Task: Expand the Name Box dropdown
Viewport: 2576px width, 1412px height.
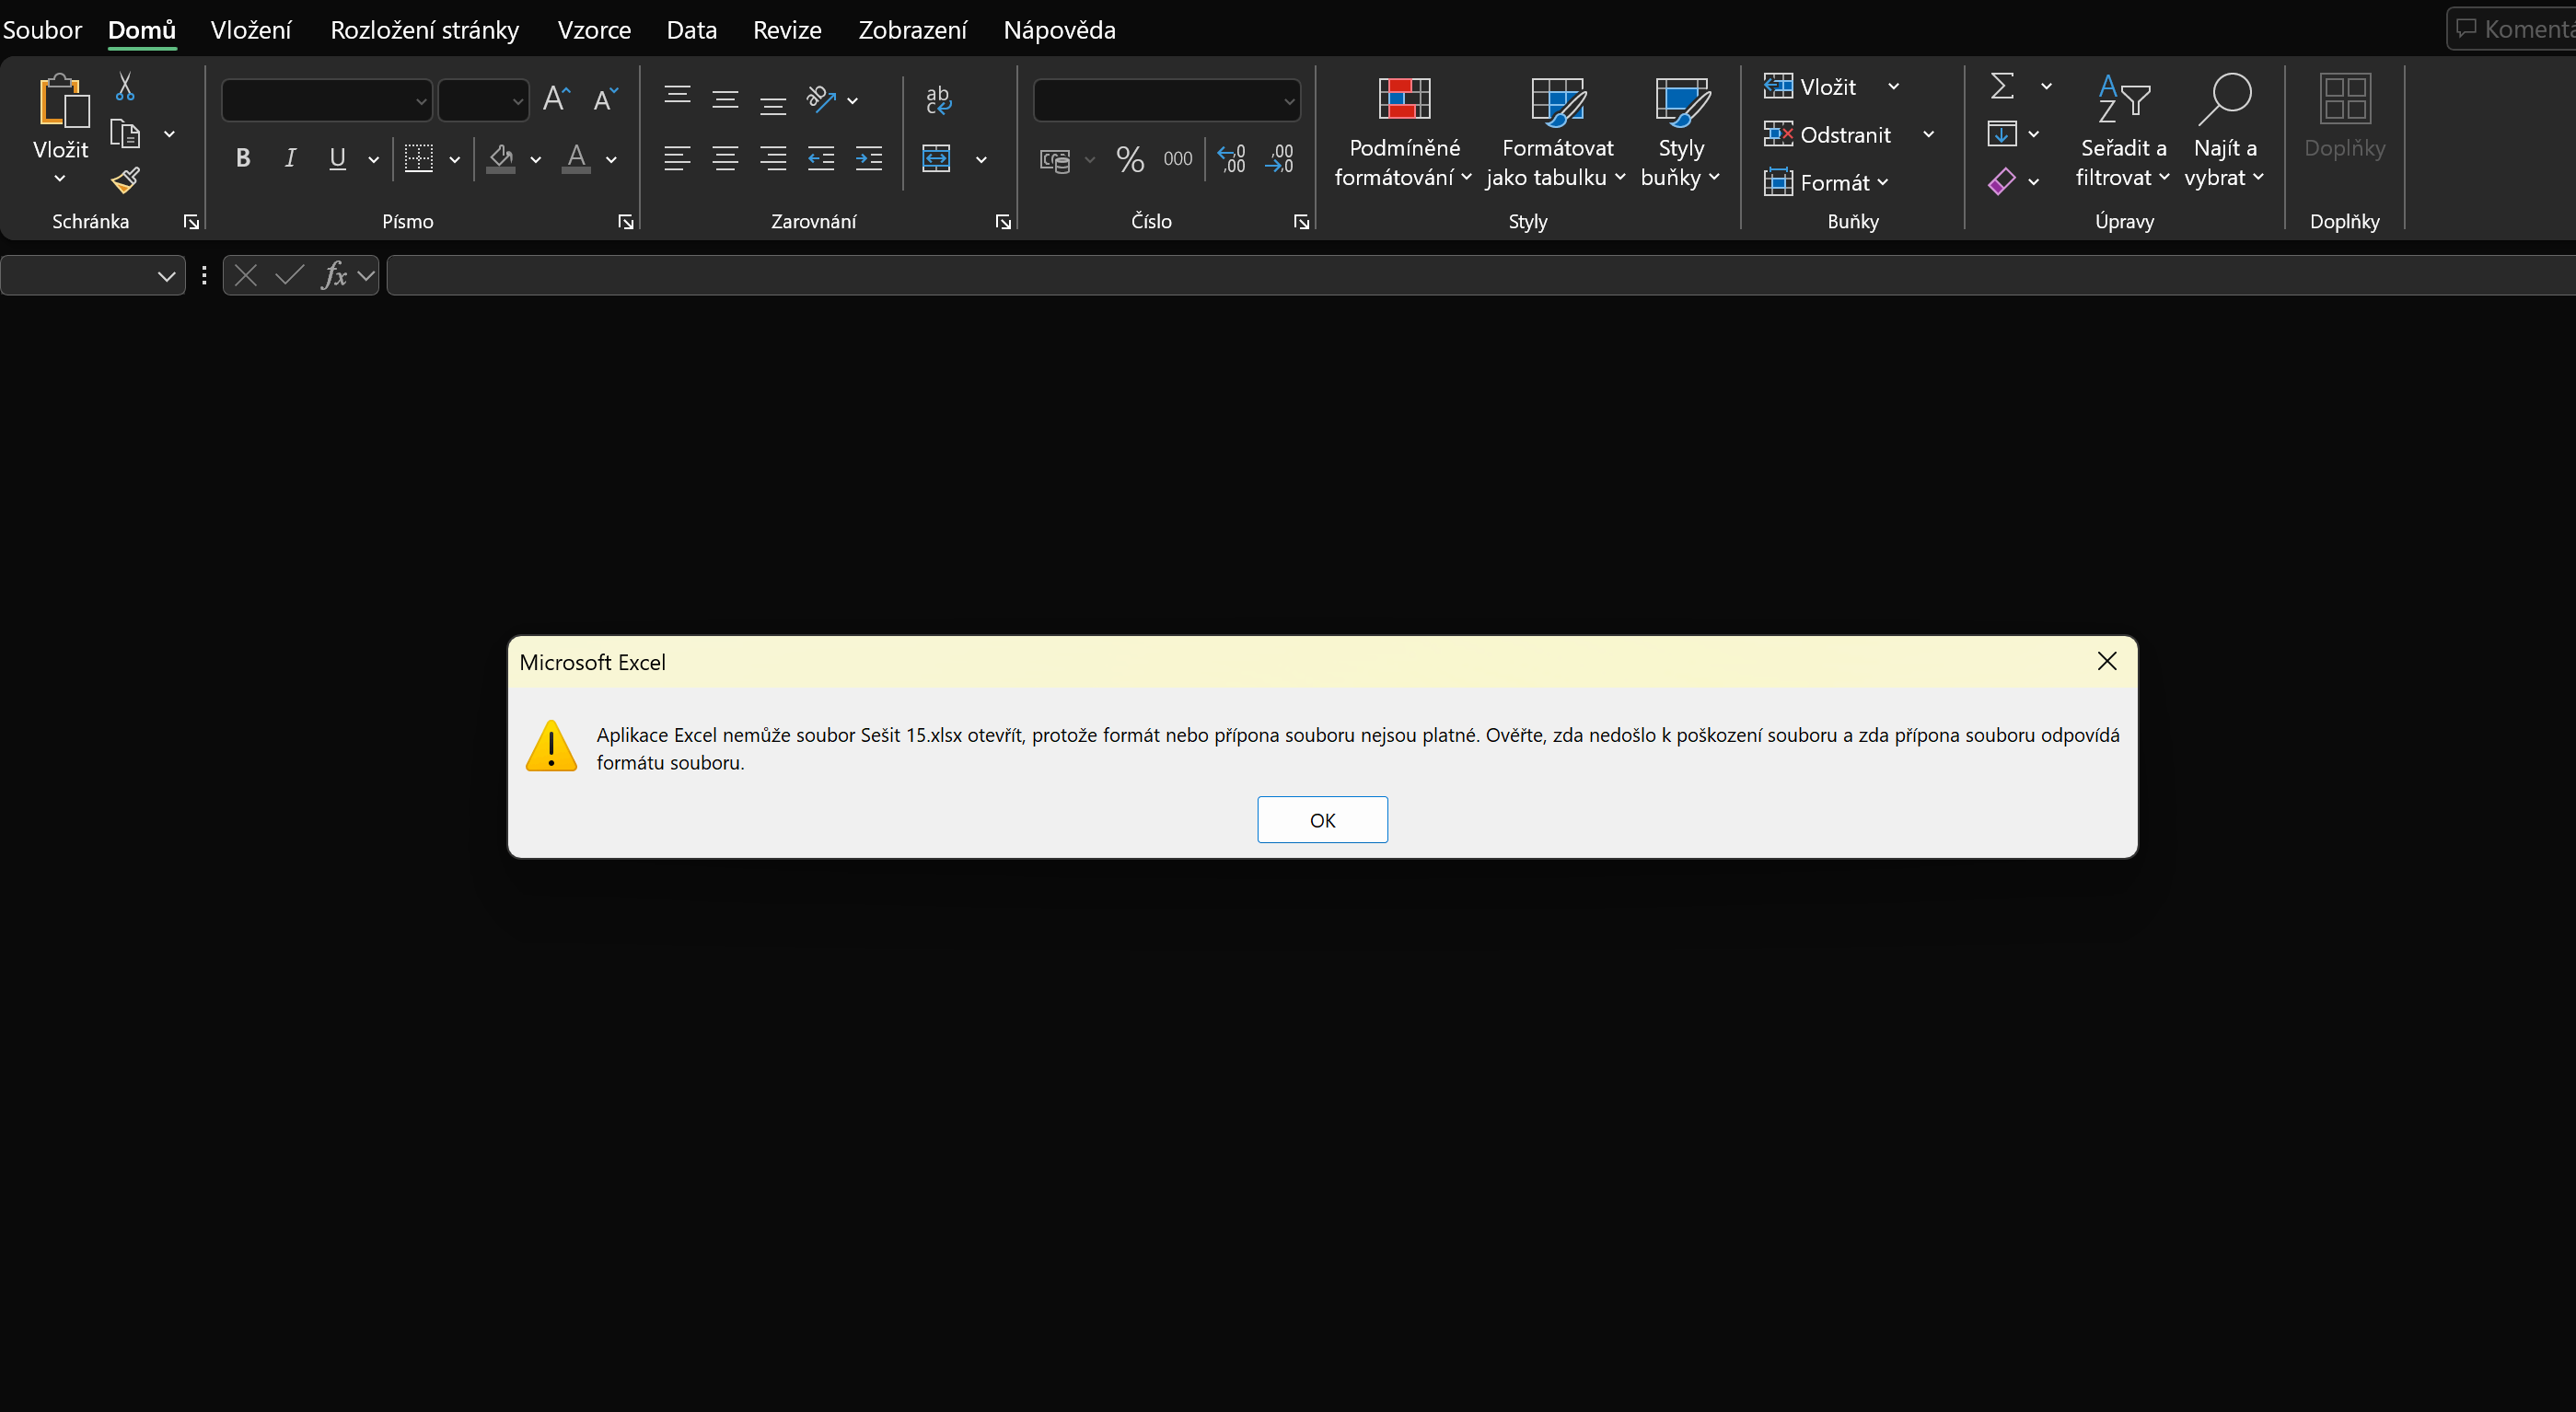Action: (166, 276)
